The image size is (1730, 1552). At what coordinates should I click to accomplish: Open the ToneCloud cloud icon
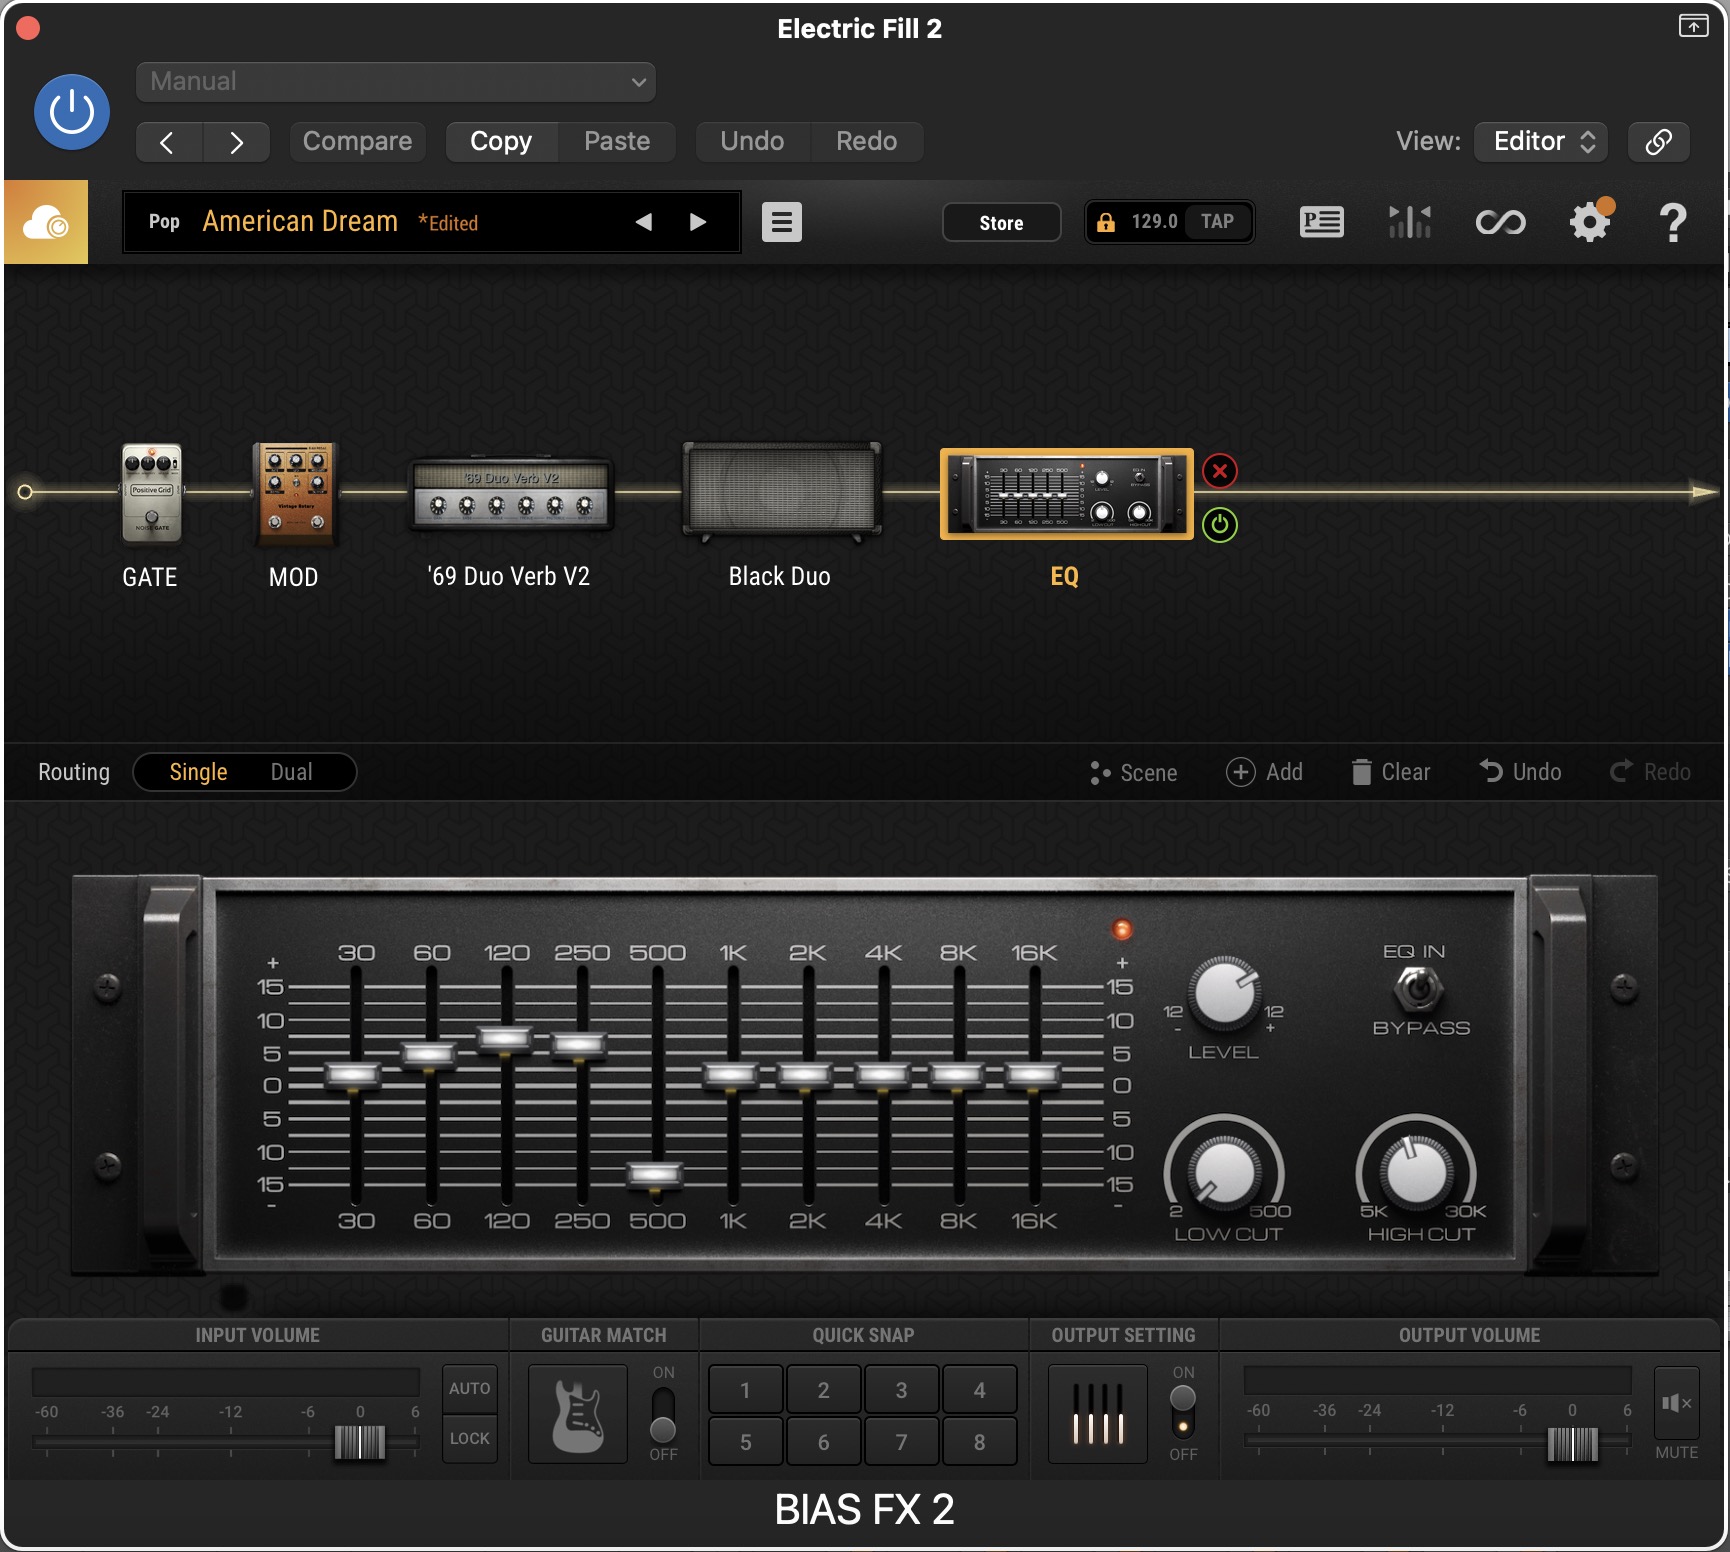pos(46,222)
